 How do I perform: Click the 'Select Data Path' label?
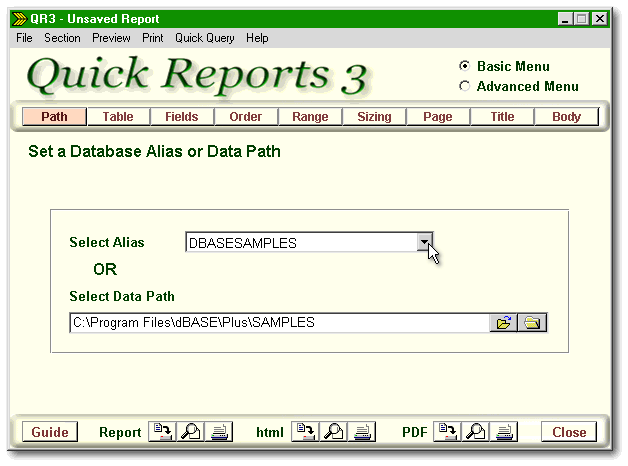(x=122, y=296)
